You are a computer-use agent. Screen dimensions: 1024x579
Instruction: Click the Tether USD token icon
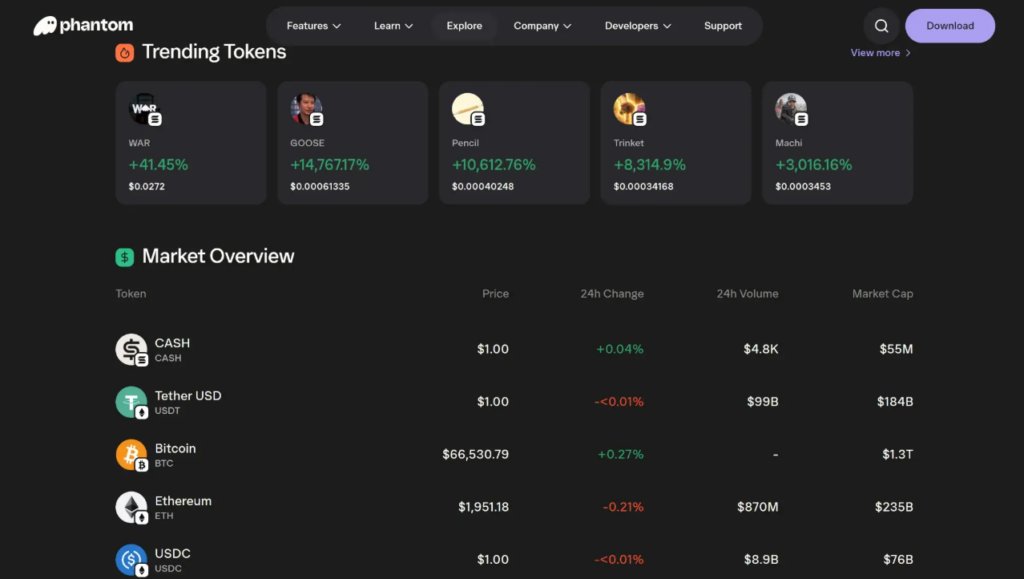coord(131,402)
